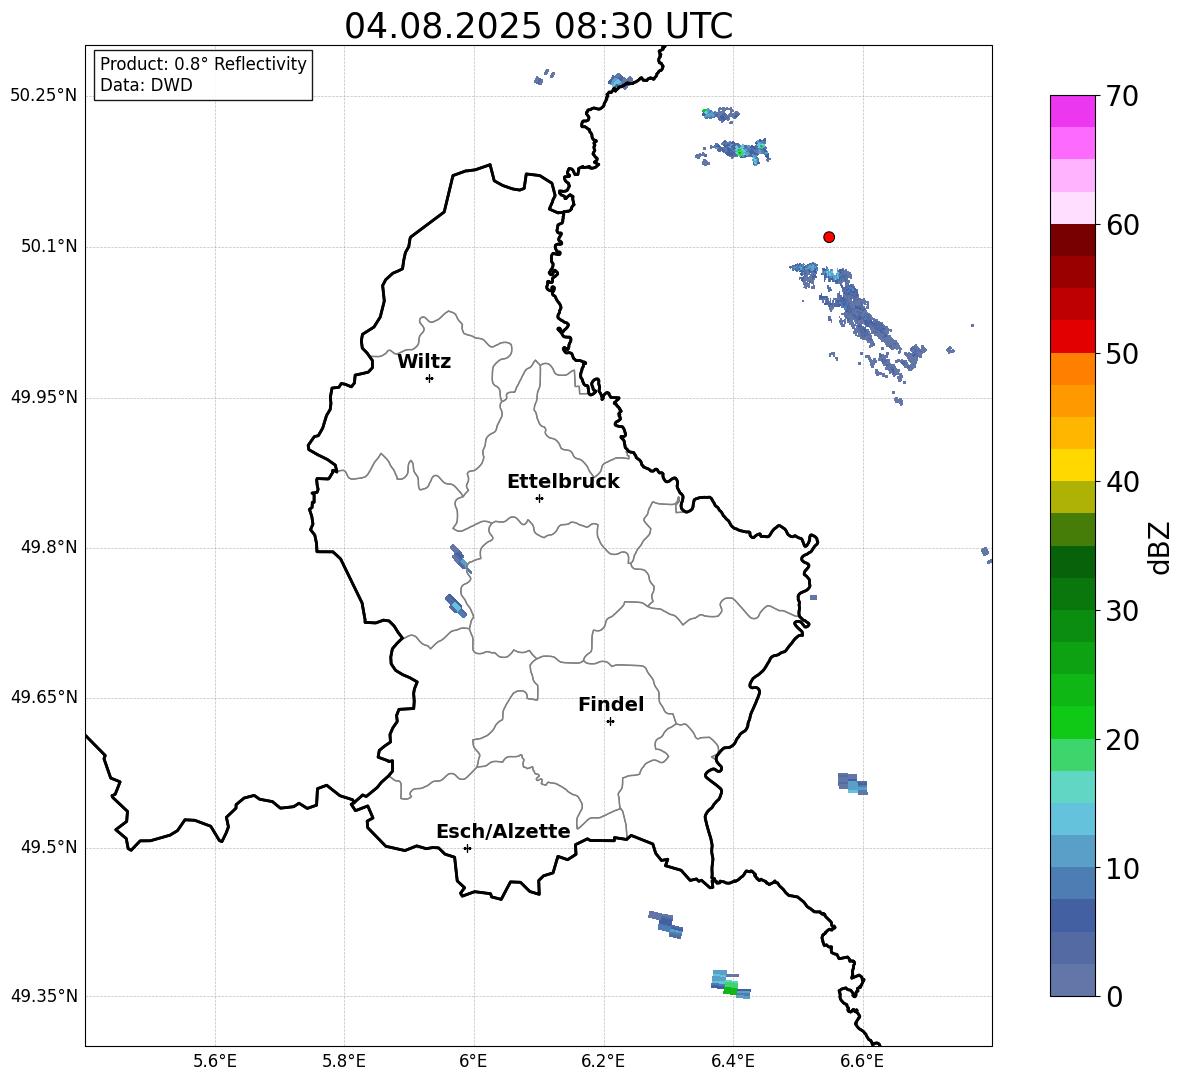This screenshot has width=1184, height=1081.
Task: Click the 49.65°N latitude label
Action: click(44, 697)
